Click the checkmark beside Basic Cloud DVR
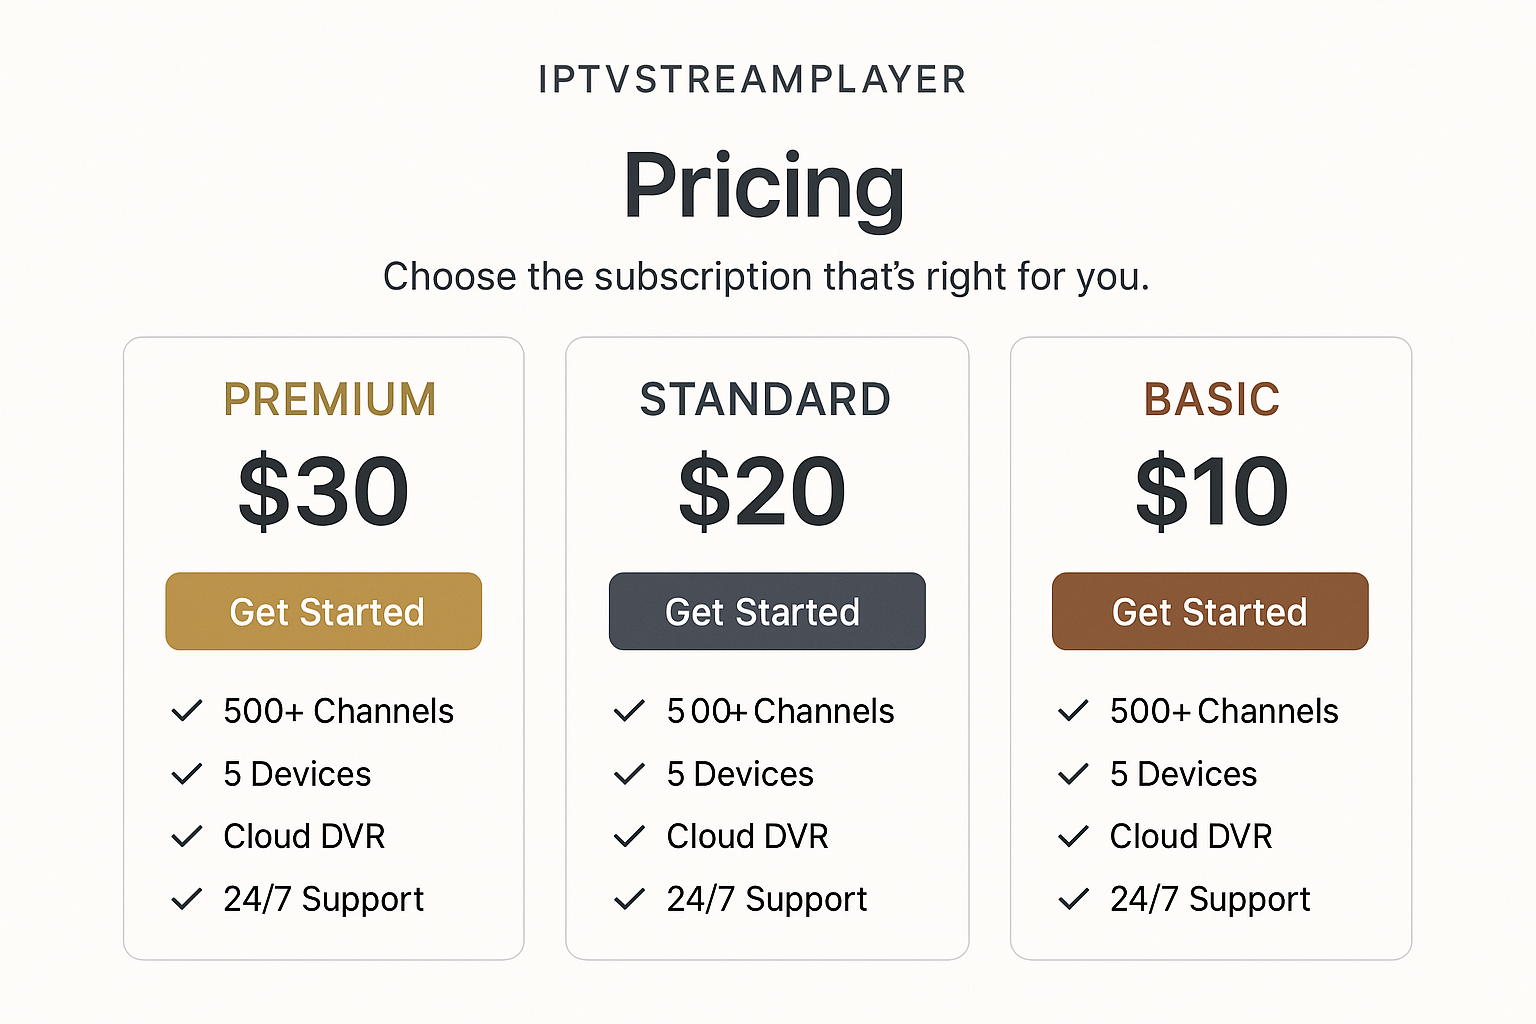This screenshot has height=1024, width=1536. (1073, 836)
